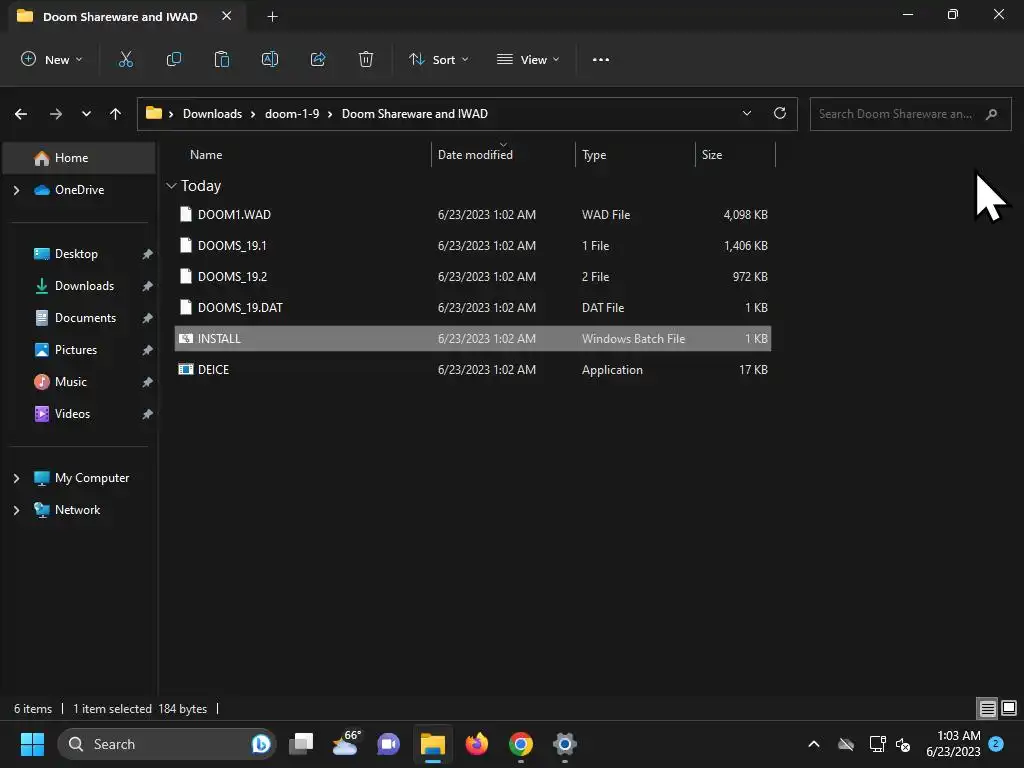1024x768 pixels.
Task: Click Downloads in the breadcrumb path
Action: [212, 114]
